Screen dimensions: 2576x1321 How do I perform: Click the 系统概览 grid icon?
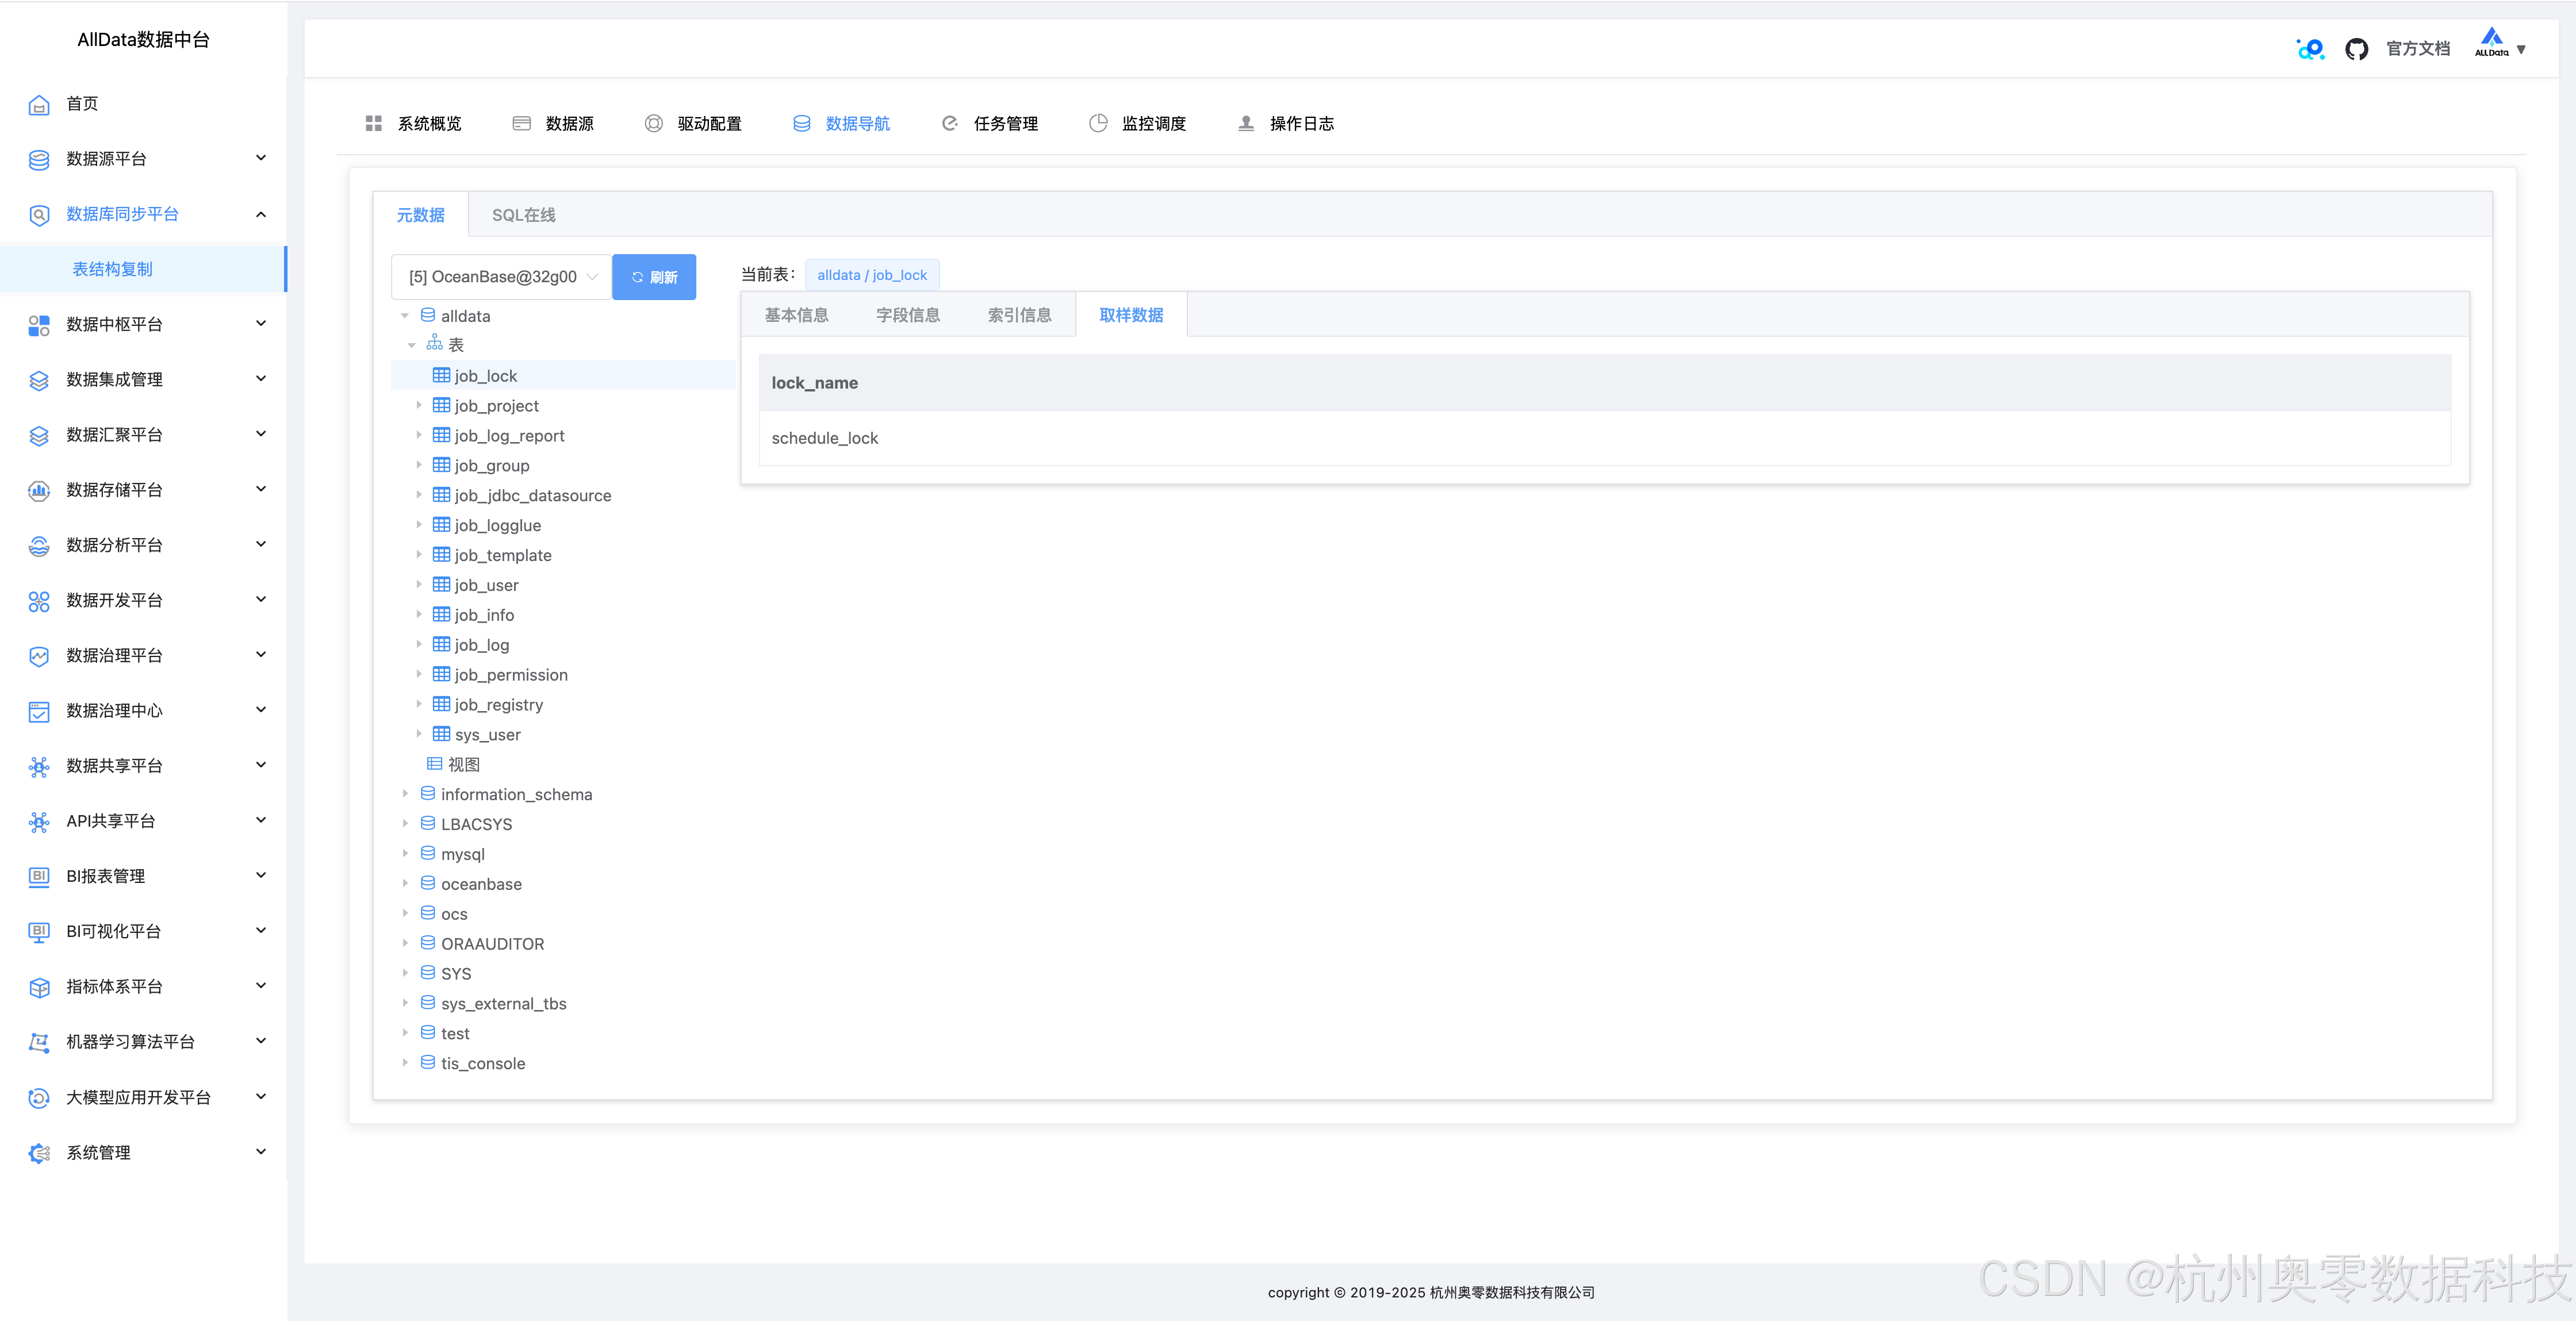click(374, 123)
